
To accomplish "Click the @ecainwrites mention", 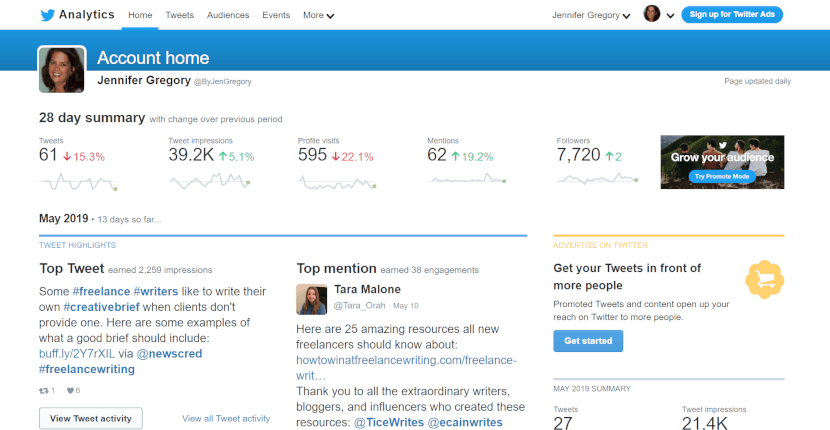I will pyautogui.click(x=465, y=423).
